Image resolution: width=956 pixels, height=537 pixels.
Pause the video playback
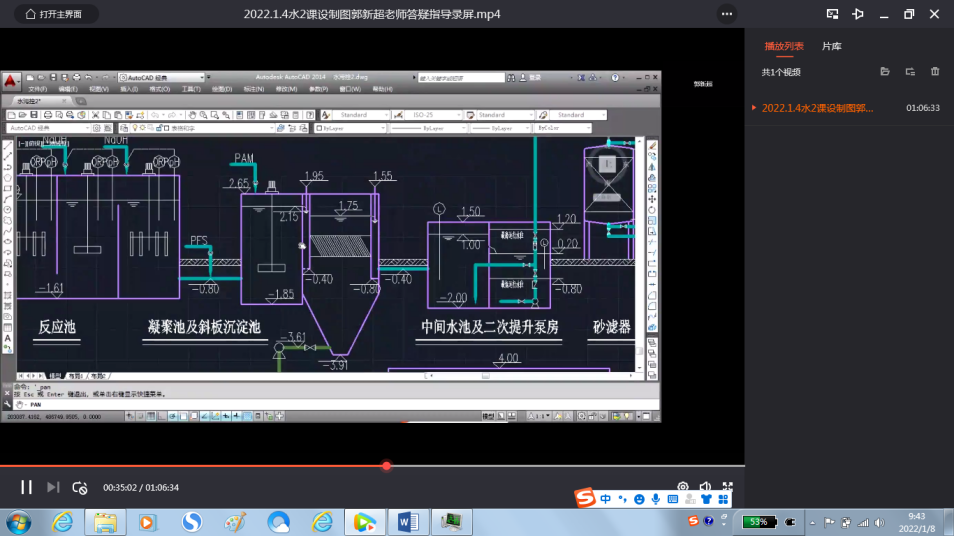click(x=27, y=487)
